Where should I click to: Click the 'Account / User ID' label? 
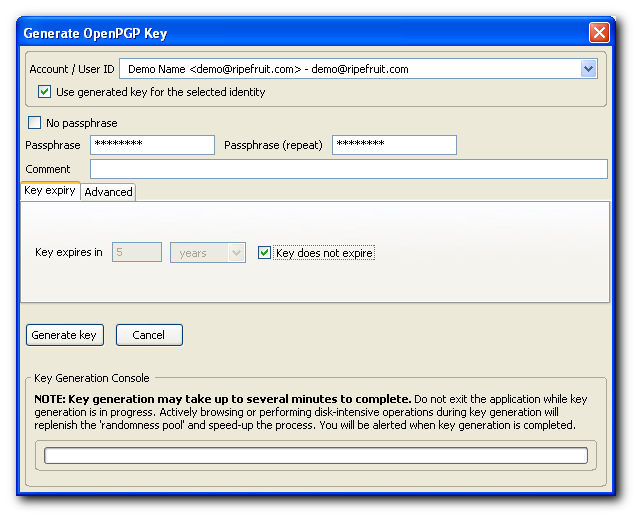[71, 69]
